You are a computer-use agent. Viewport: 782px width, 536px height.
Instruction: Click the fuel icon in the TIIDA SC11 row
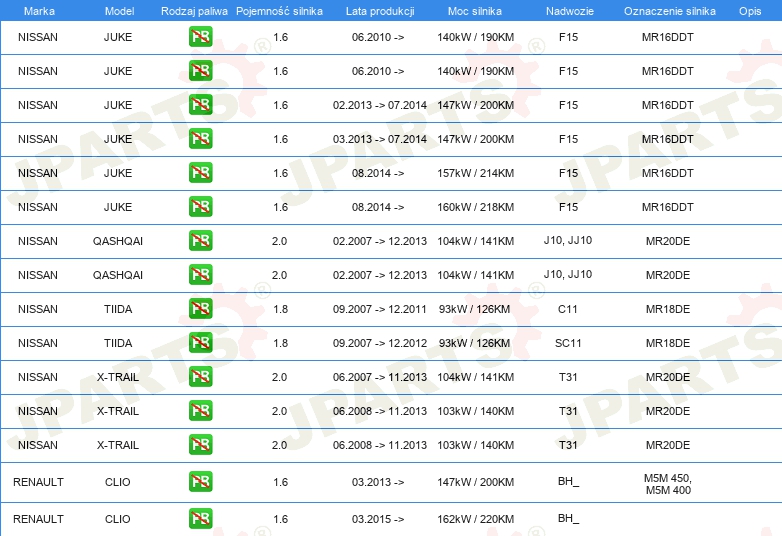click(x=200, y=343)
